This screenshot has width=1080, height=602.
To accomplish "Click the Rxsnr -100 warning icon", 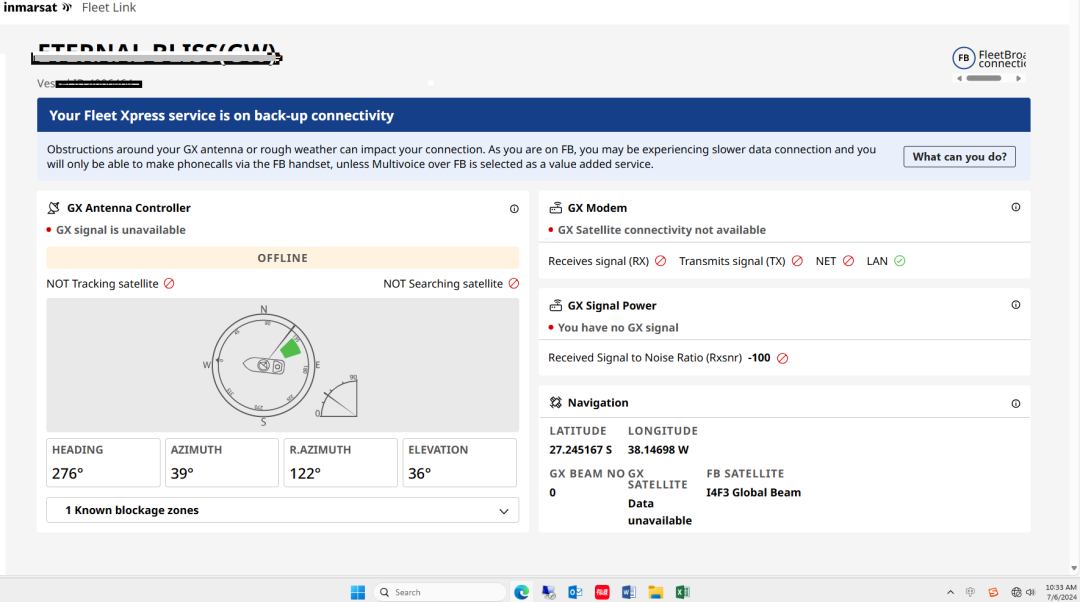I will (782, 358).
